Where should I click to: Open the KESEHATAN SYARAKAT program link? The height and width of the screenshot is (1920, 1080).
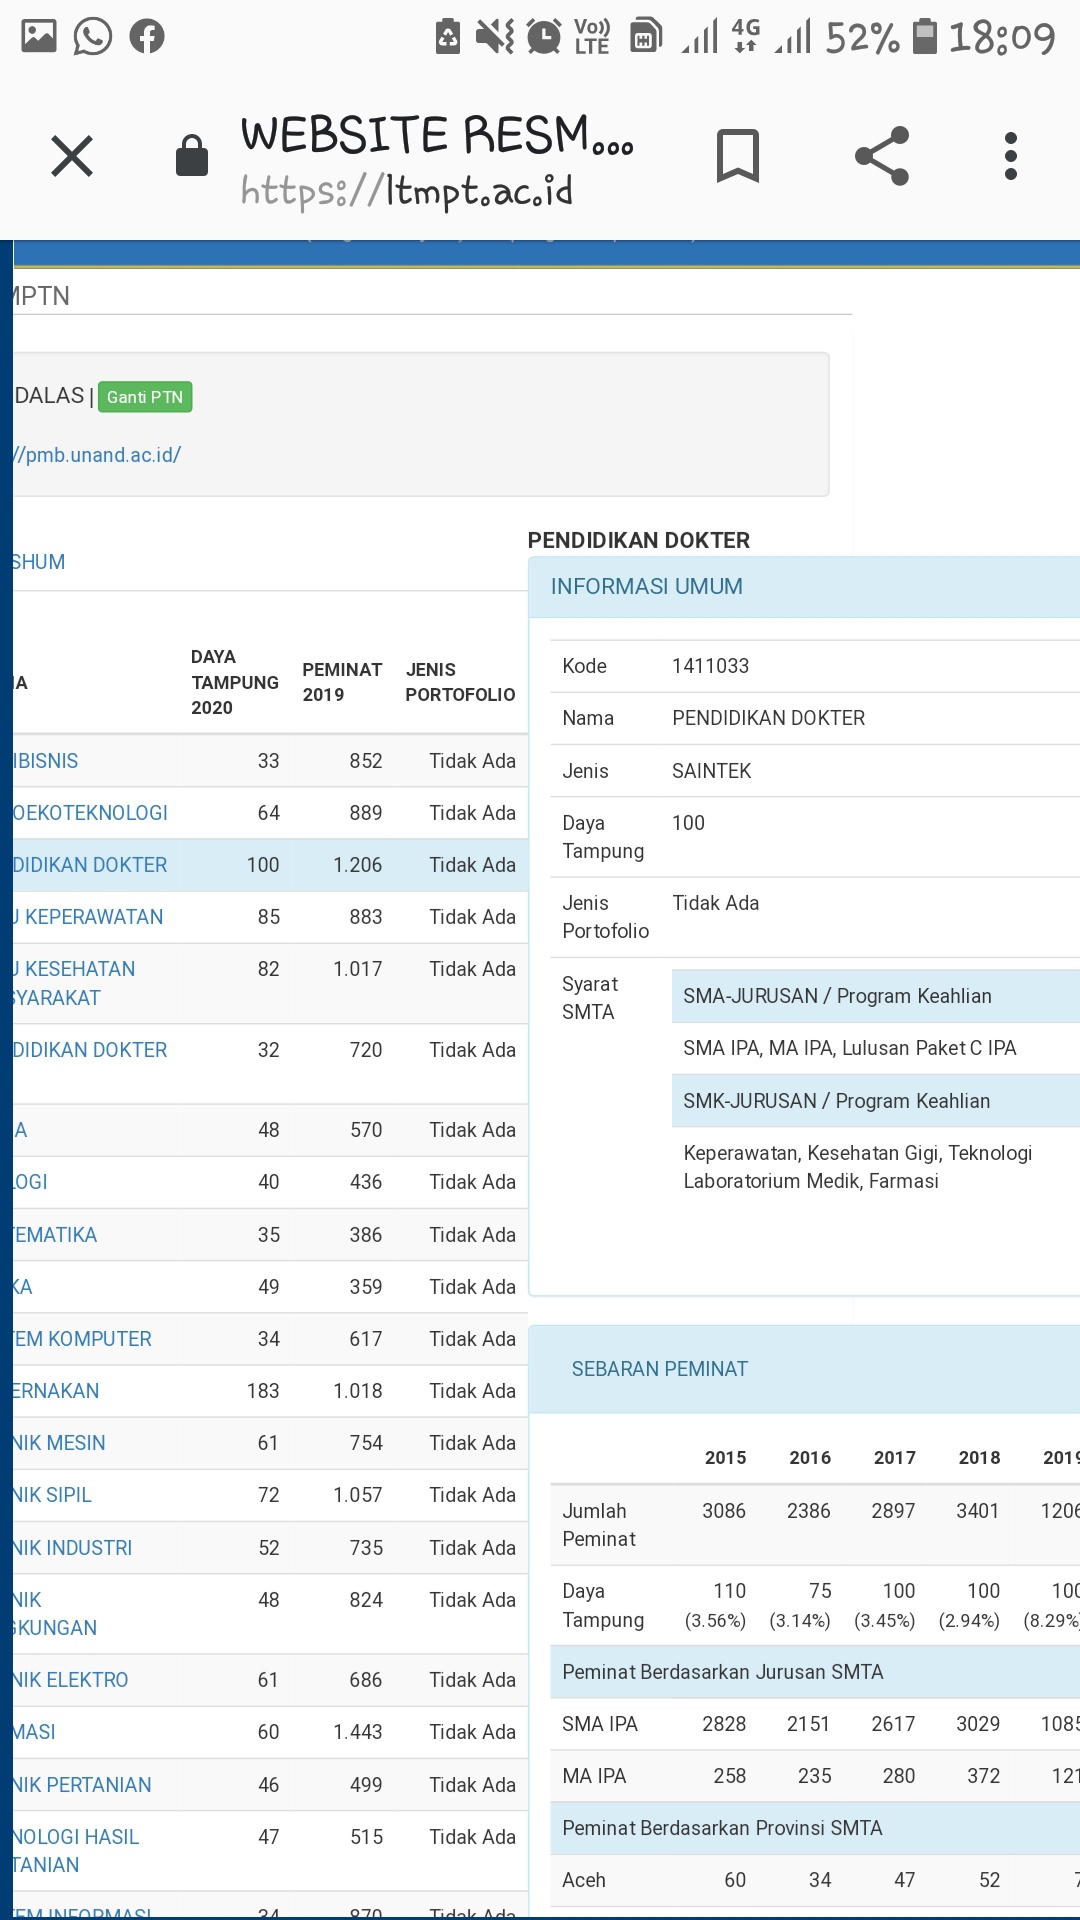[75, 983]
